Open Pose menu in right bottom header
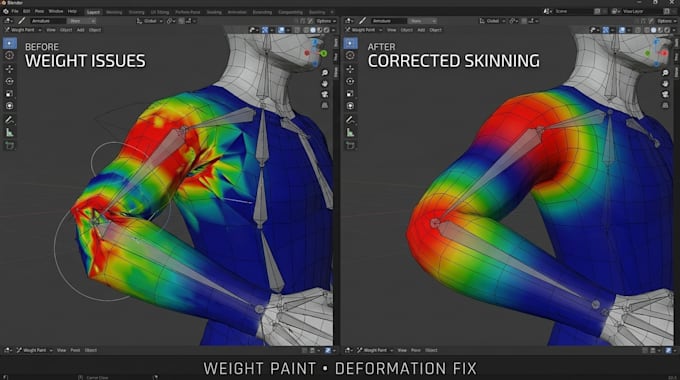The height and width of the screenshot is (380, 680). [x=416, y=350]
